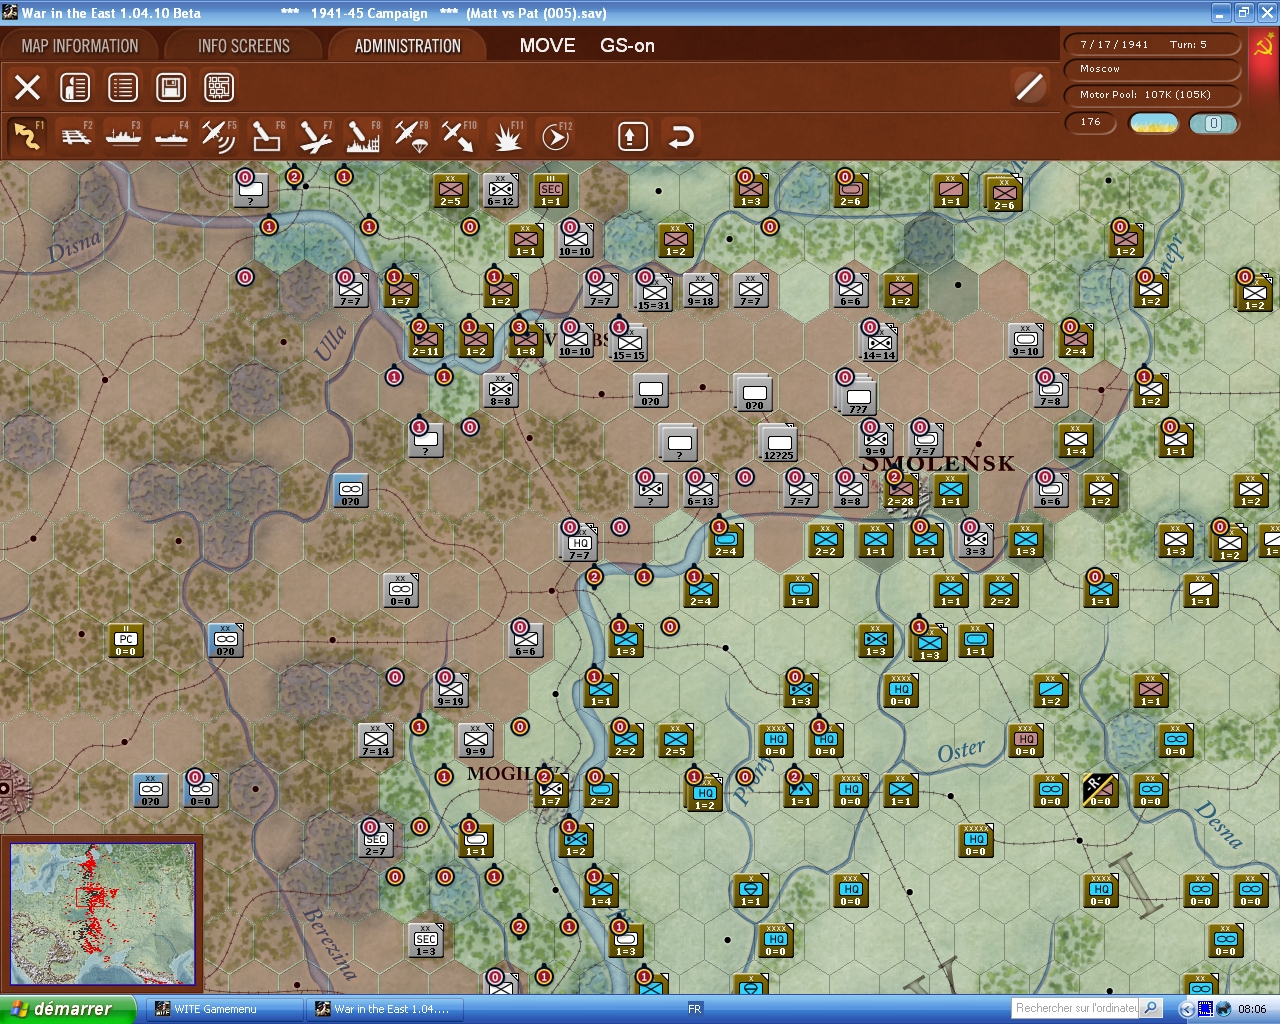Click the date field 7/17/1941 Turn 5
1280x1024 pixels.
click(x=1152, y=44)
